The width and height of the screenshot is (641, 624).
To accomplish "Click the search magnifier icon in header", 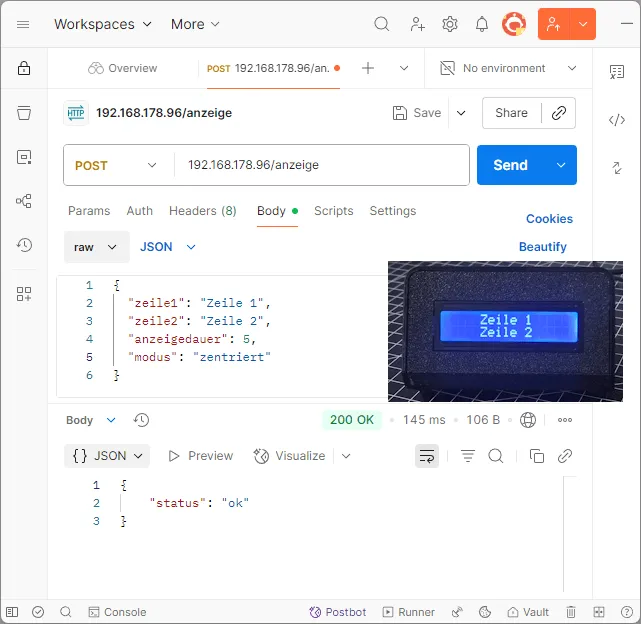I will coord(382,24).
